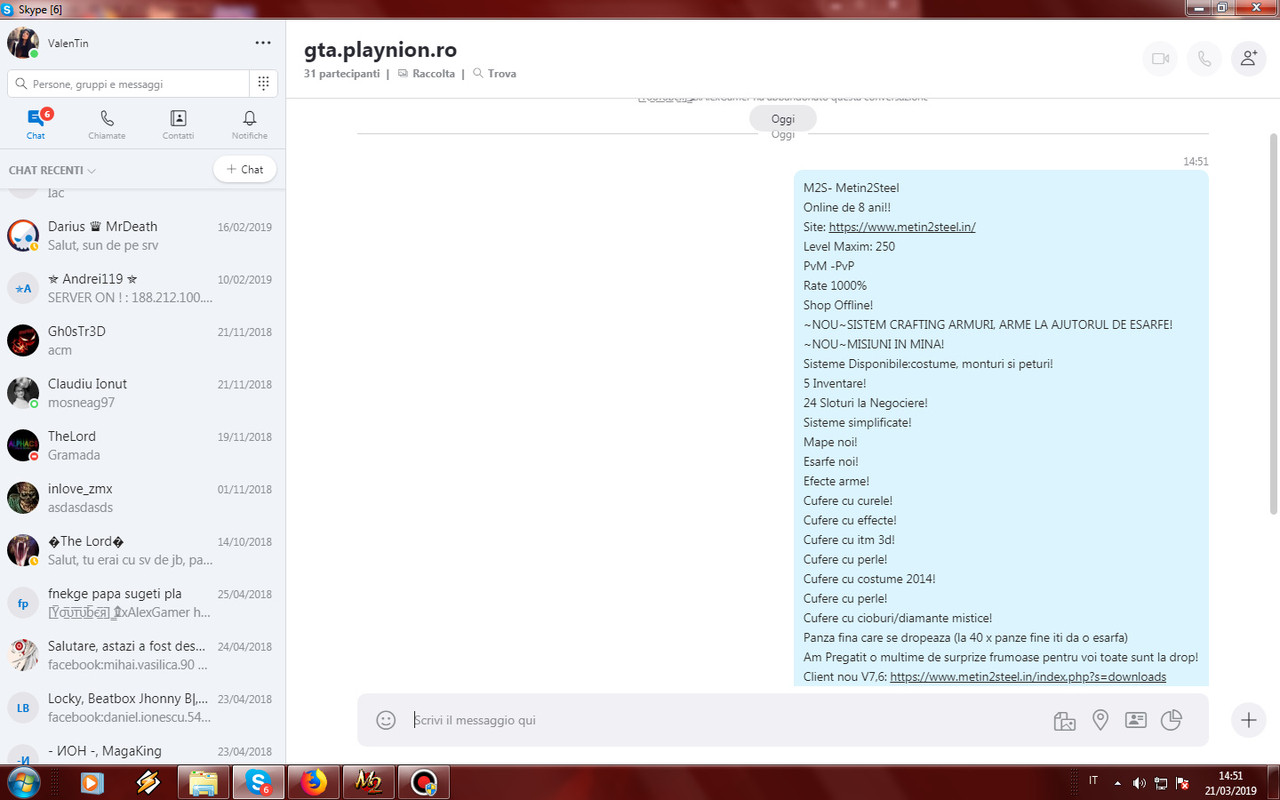Click the Persone, gruppi e messaggi search field
The height and width of the screenshot is (800, 1280).
tap(128, 84)
